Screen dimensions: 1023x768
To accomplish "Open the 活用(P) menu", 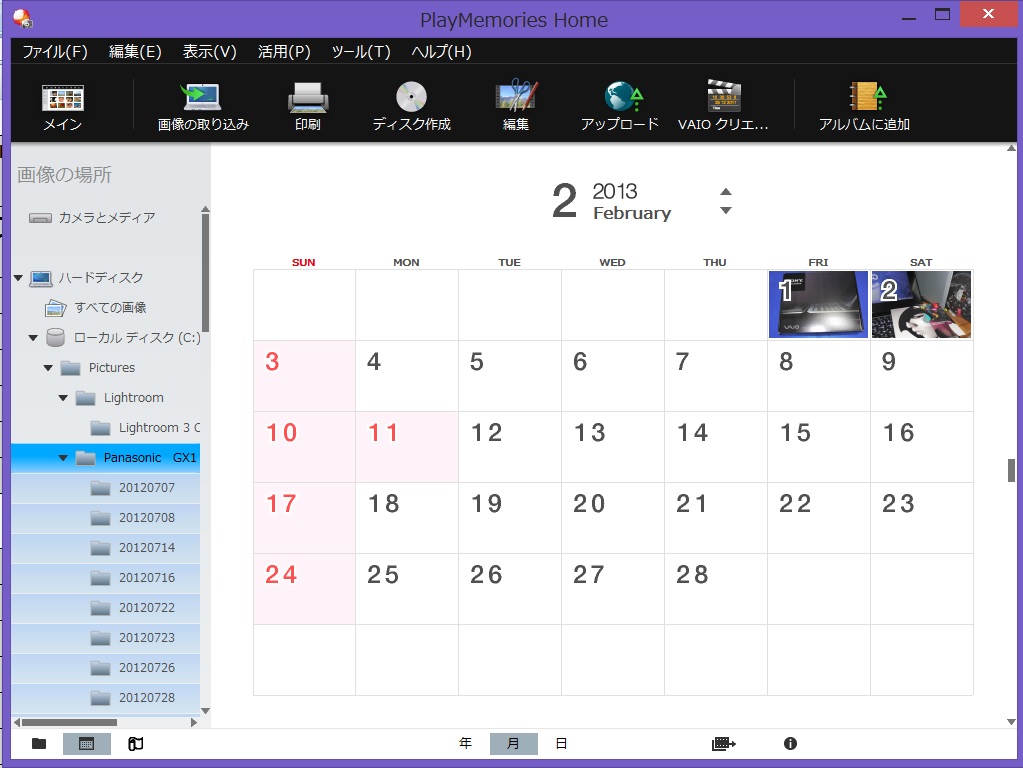I will click(284, 52).
